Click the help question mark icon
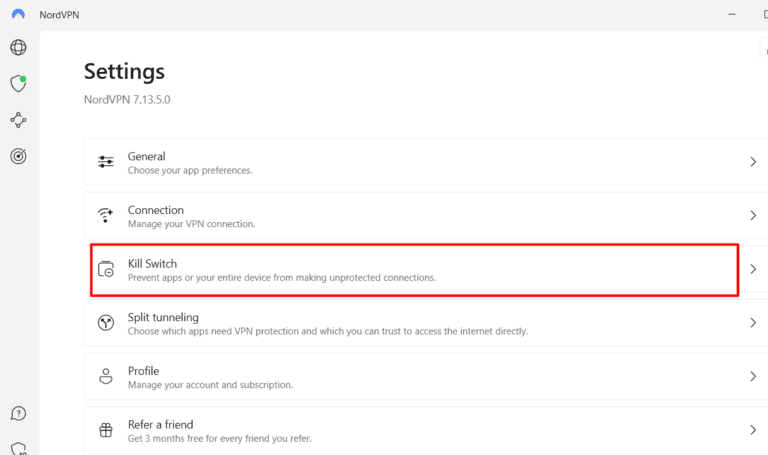 coord(18,413)
